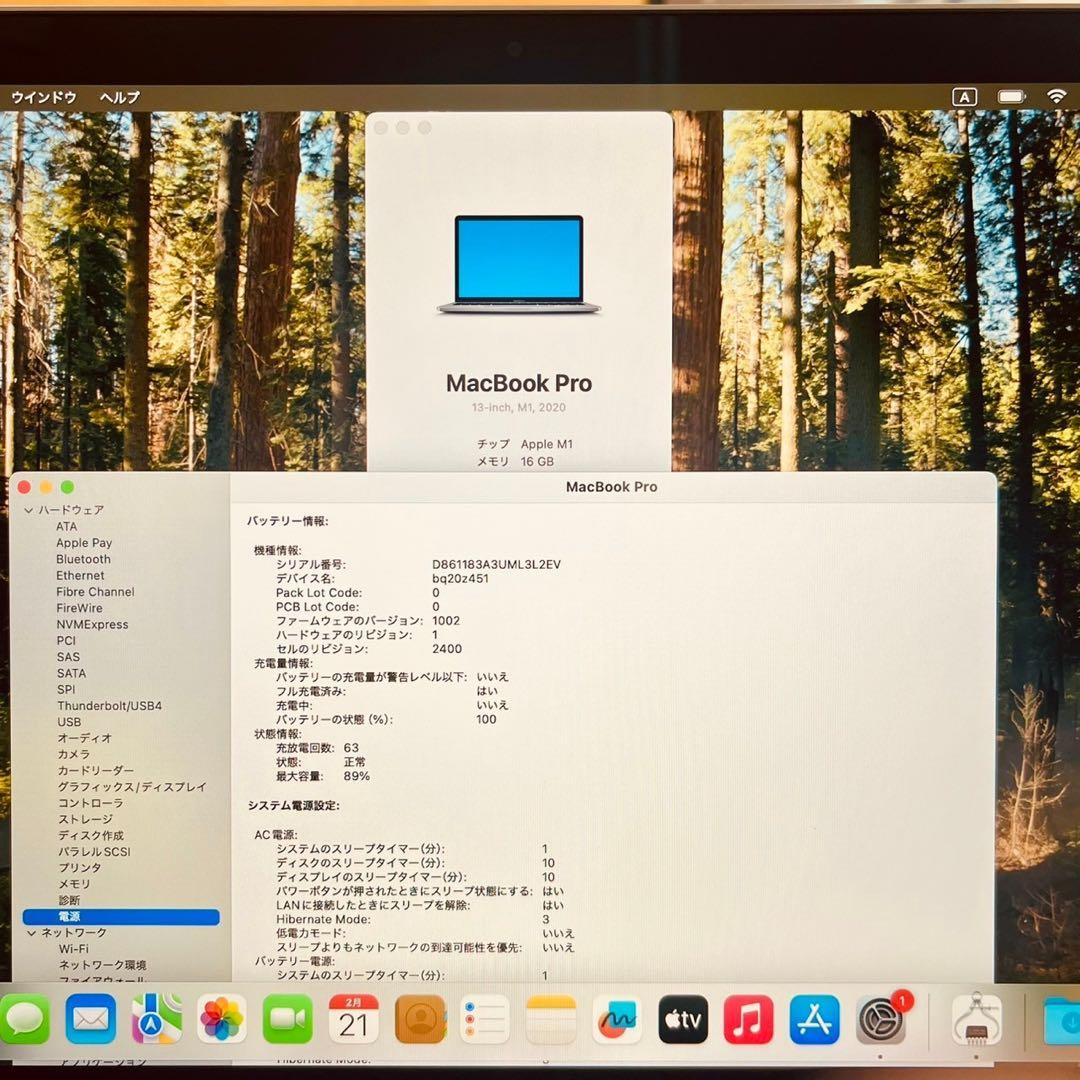
Task: Open the ヘルプ menu
Action: coord(119,97)
